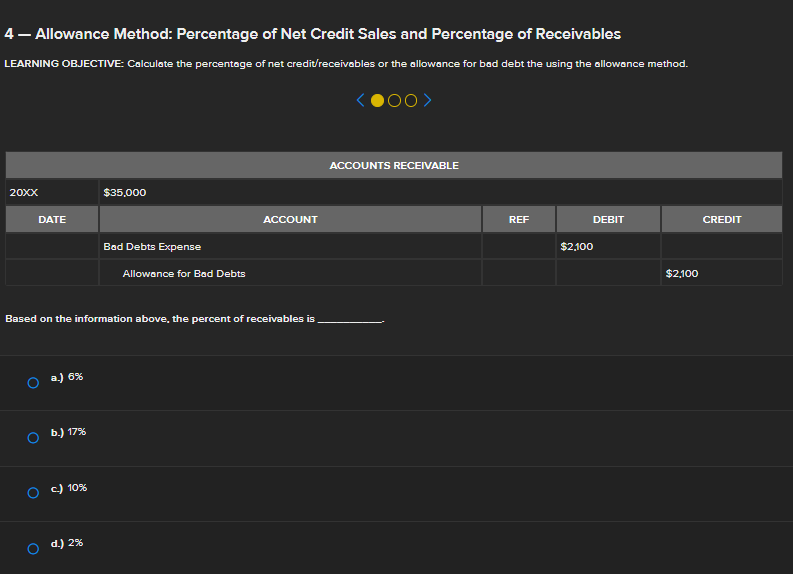Jump to the second pagination dot
The width and height of the screenshot is (793, 574).
pos(394,100)
